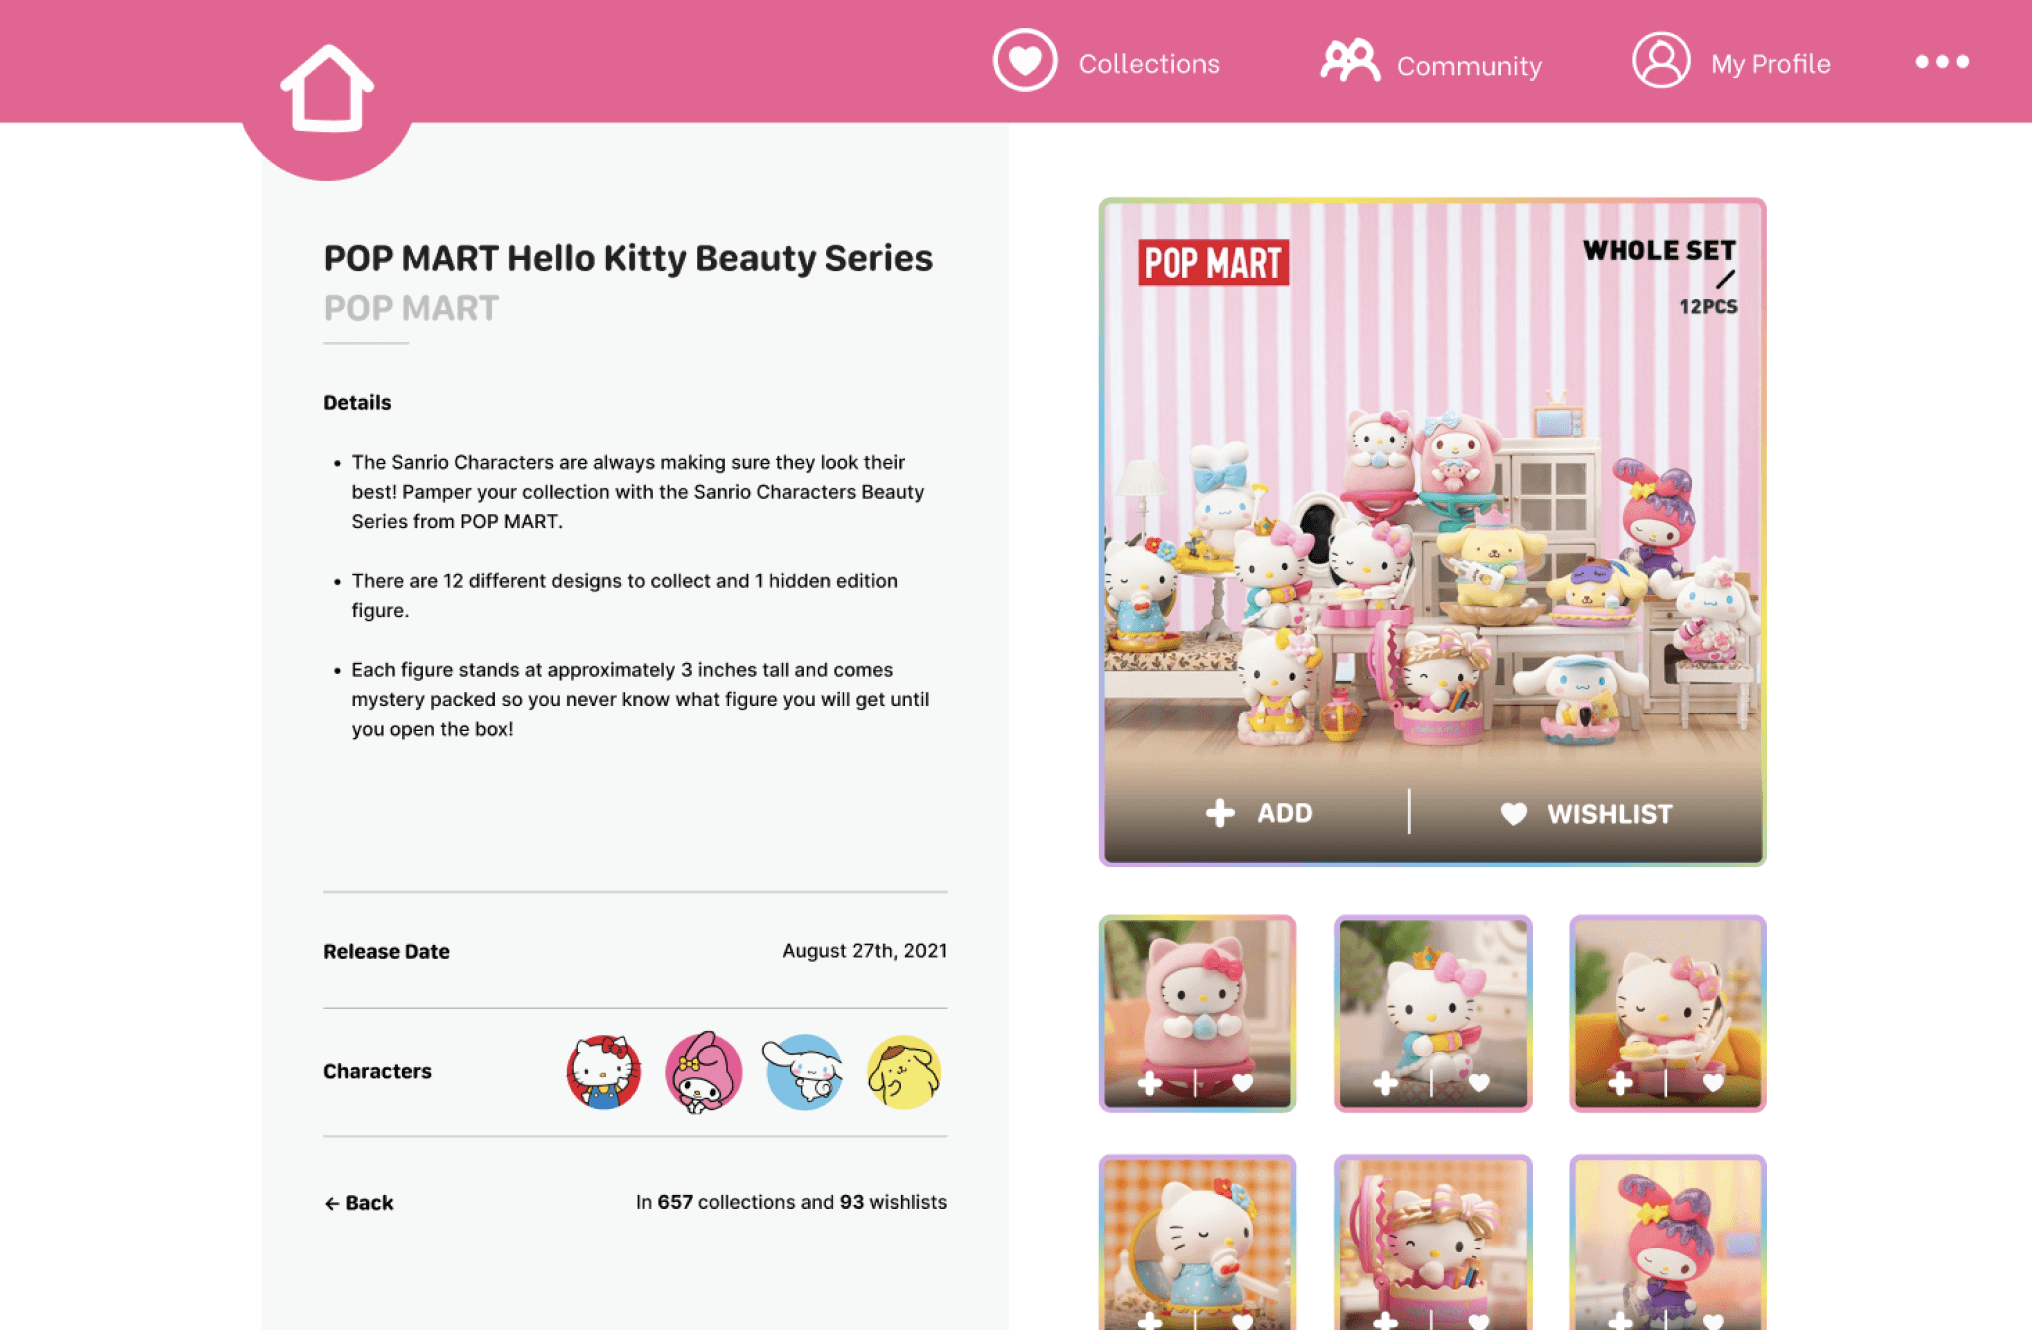This screenshot has width=2032, height=1330.
Task: Select the Hello Kitty character icon
Action: click(604, 1072)
